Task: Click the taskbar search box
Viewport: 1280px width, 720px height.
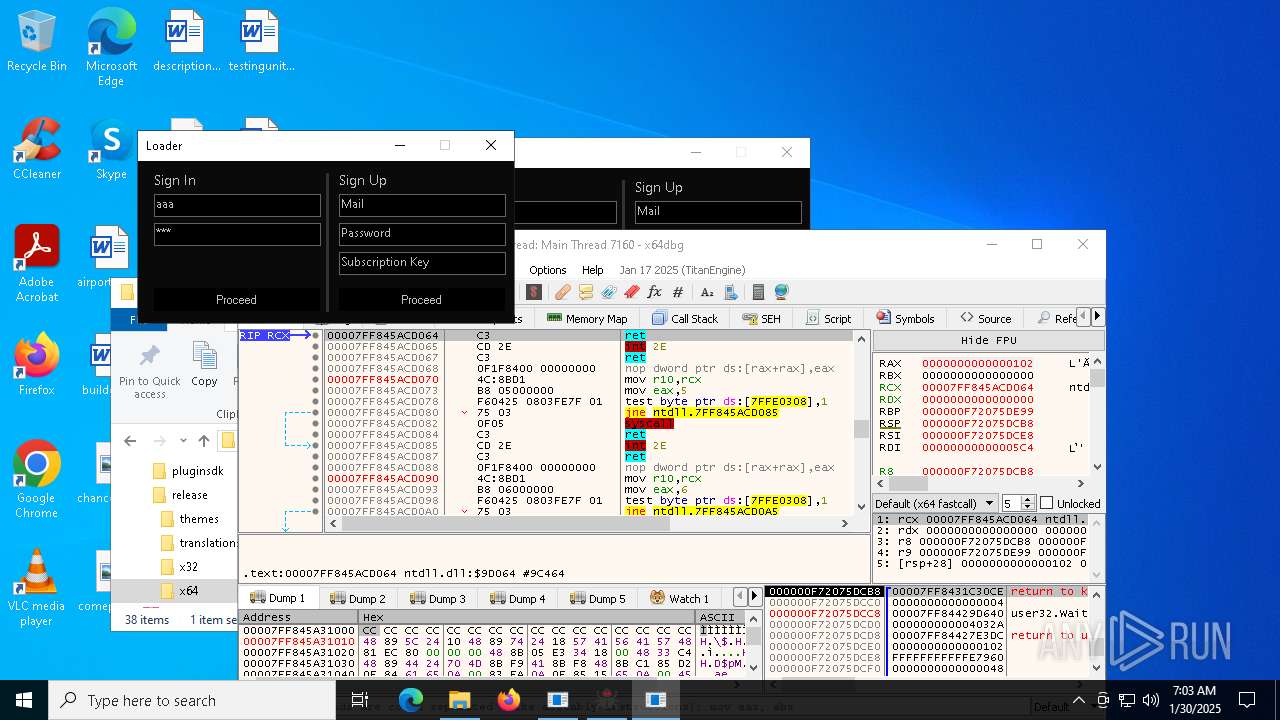Action: (192, 700)
